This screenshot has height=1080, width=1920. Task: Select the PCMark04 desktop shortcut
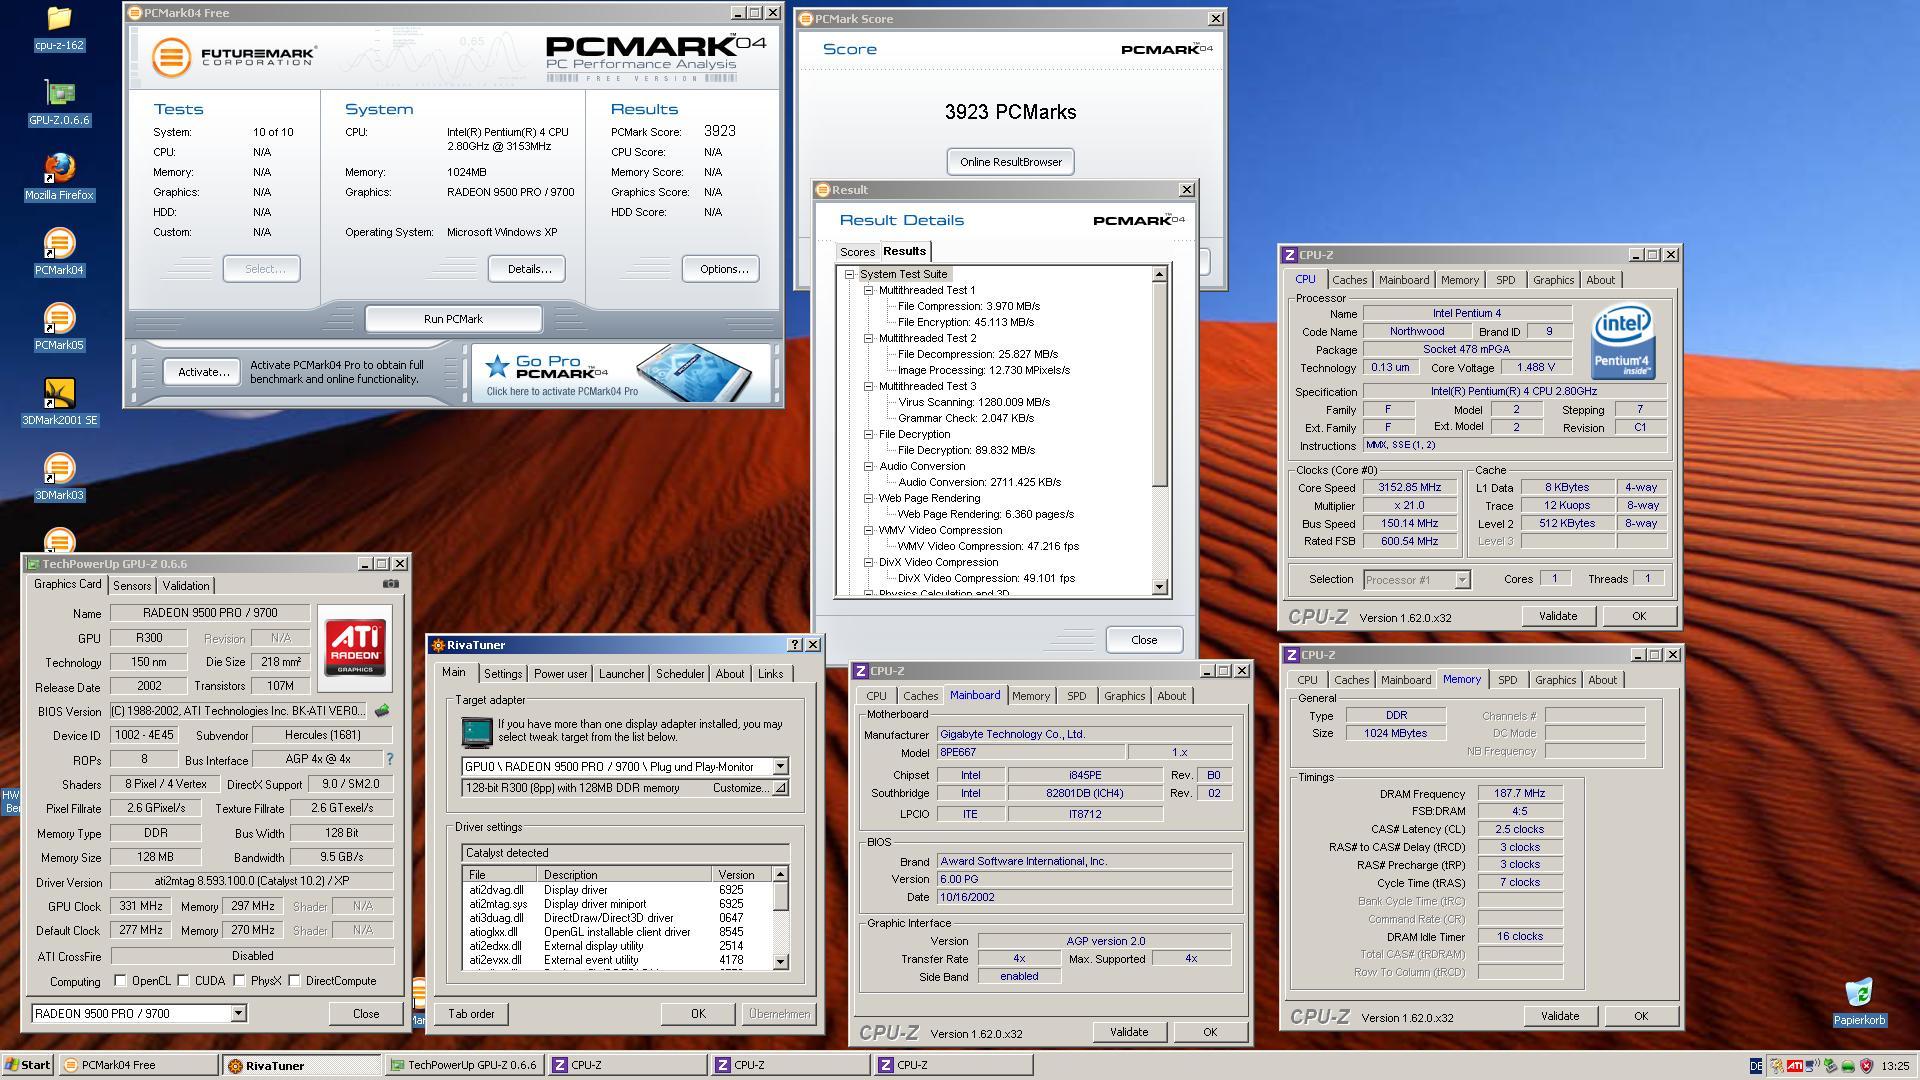[x=59, y=253]
